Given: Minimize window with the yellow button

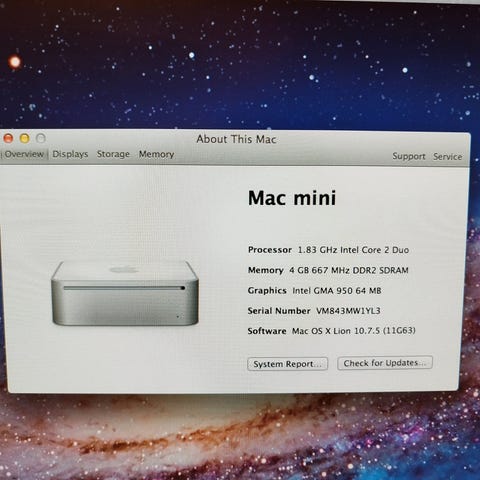Looking at the screenshot, I should (24, 138).
